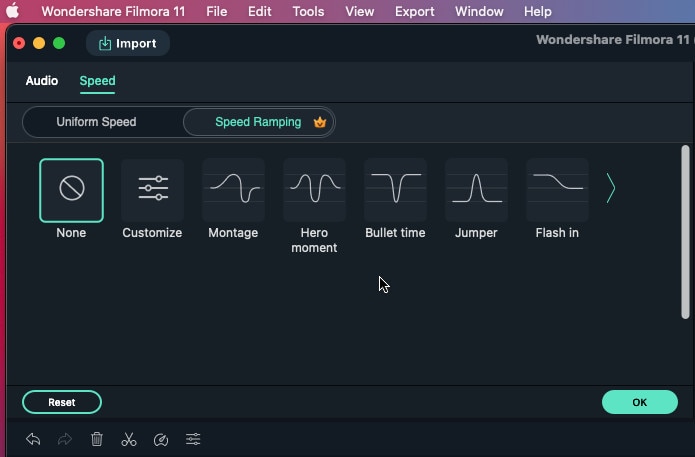The image size is (695, 457).
Task: Select the Jumper speed ramp preset
Action: tap(476, 190)
